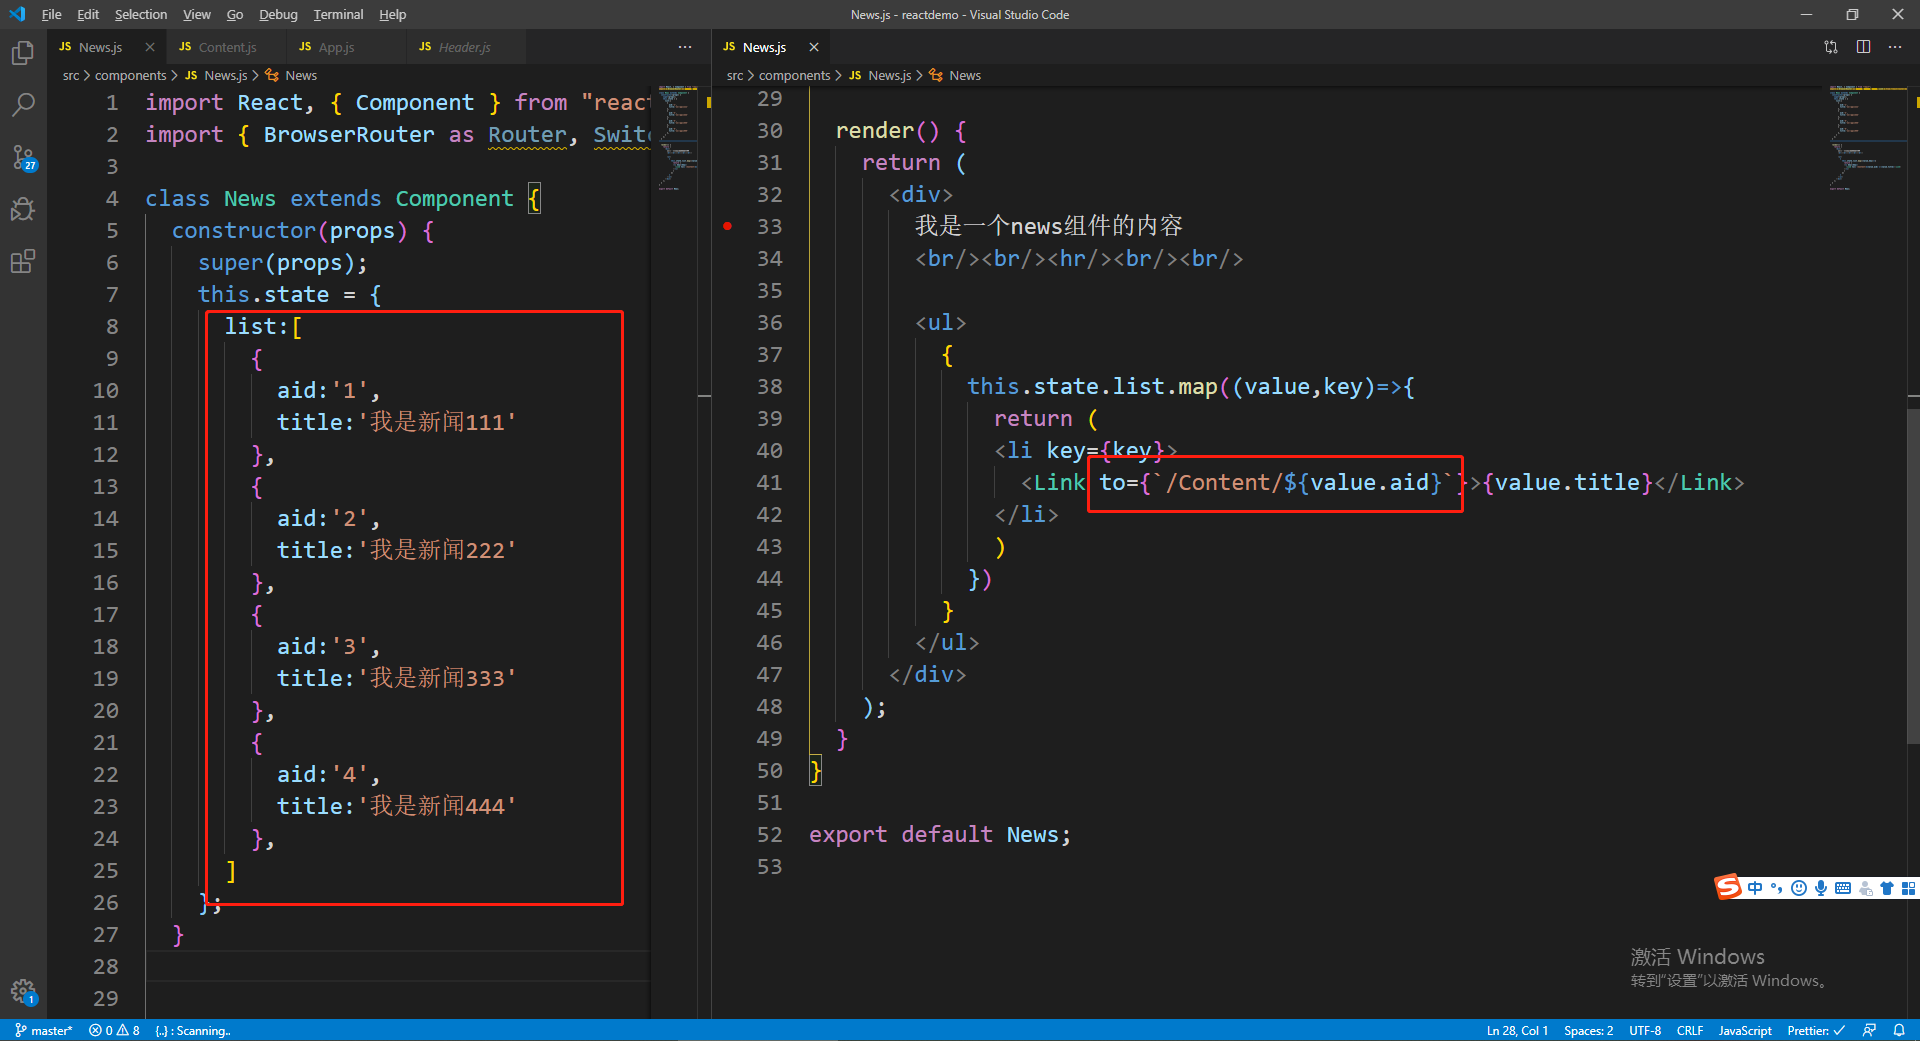Click the Open Changes compare icon
The image size is (1920, 1041).
(x=1831, y=47)
